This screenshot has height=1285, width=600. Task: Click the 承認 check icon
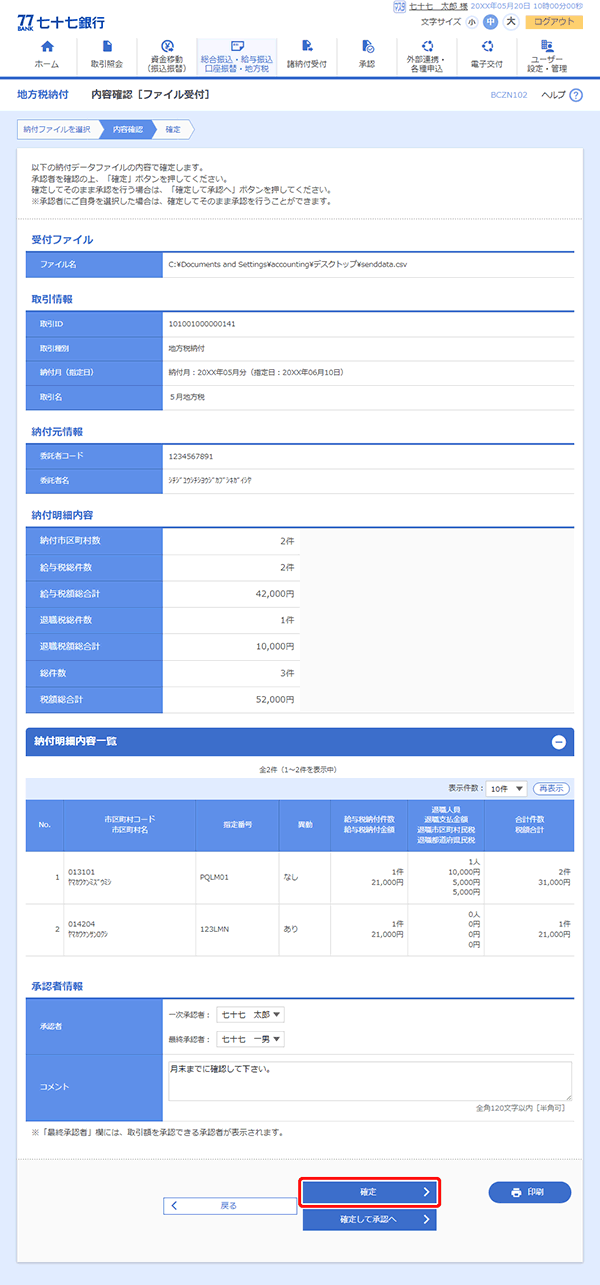pos(367,47)
